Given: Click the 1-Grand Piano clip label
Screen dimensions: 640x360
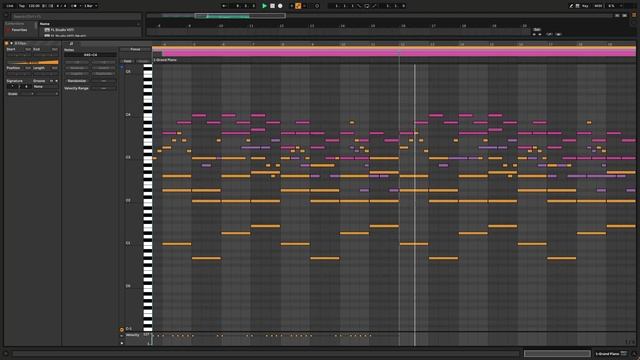Looking at the screenshot, I should tap(165, 60).
